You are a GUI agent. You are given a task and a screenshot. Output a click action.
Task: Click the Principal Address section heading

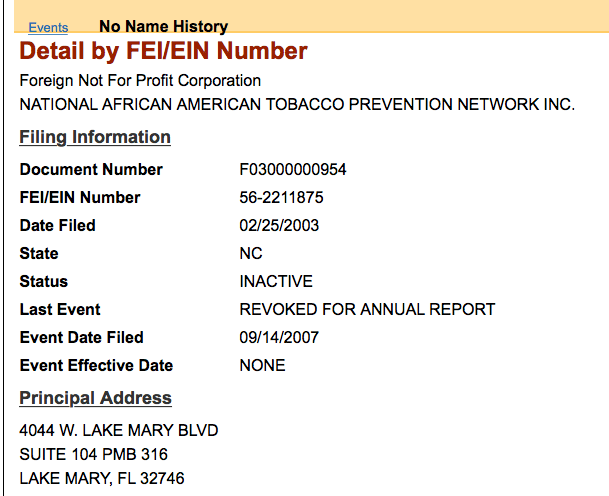pyautogui.click(x=95, y=398)
